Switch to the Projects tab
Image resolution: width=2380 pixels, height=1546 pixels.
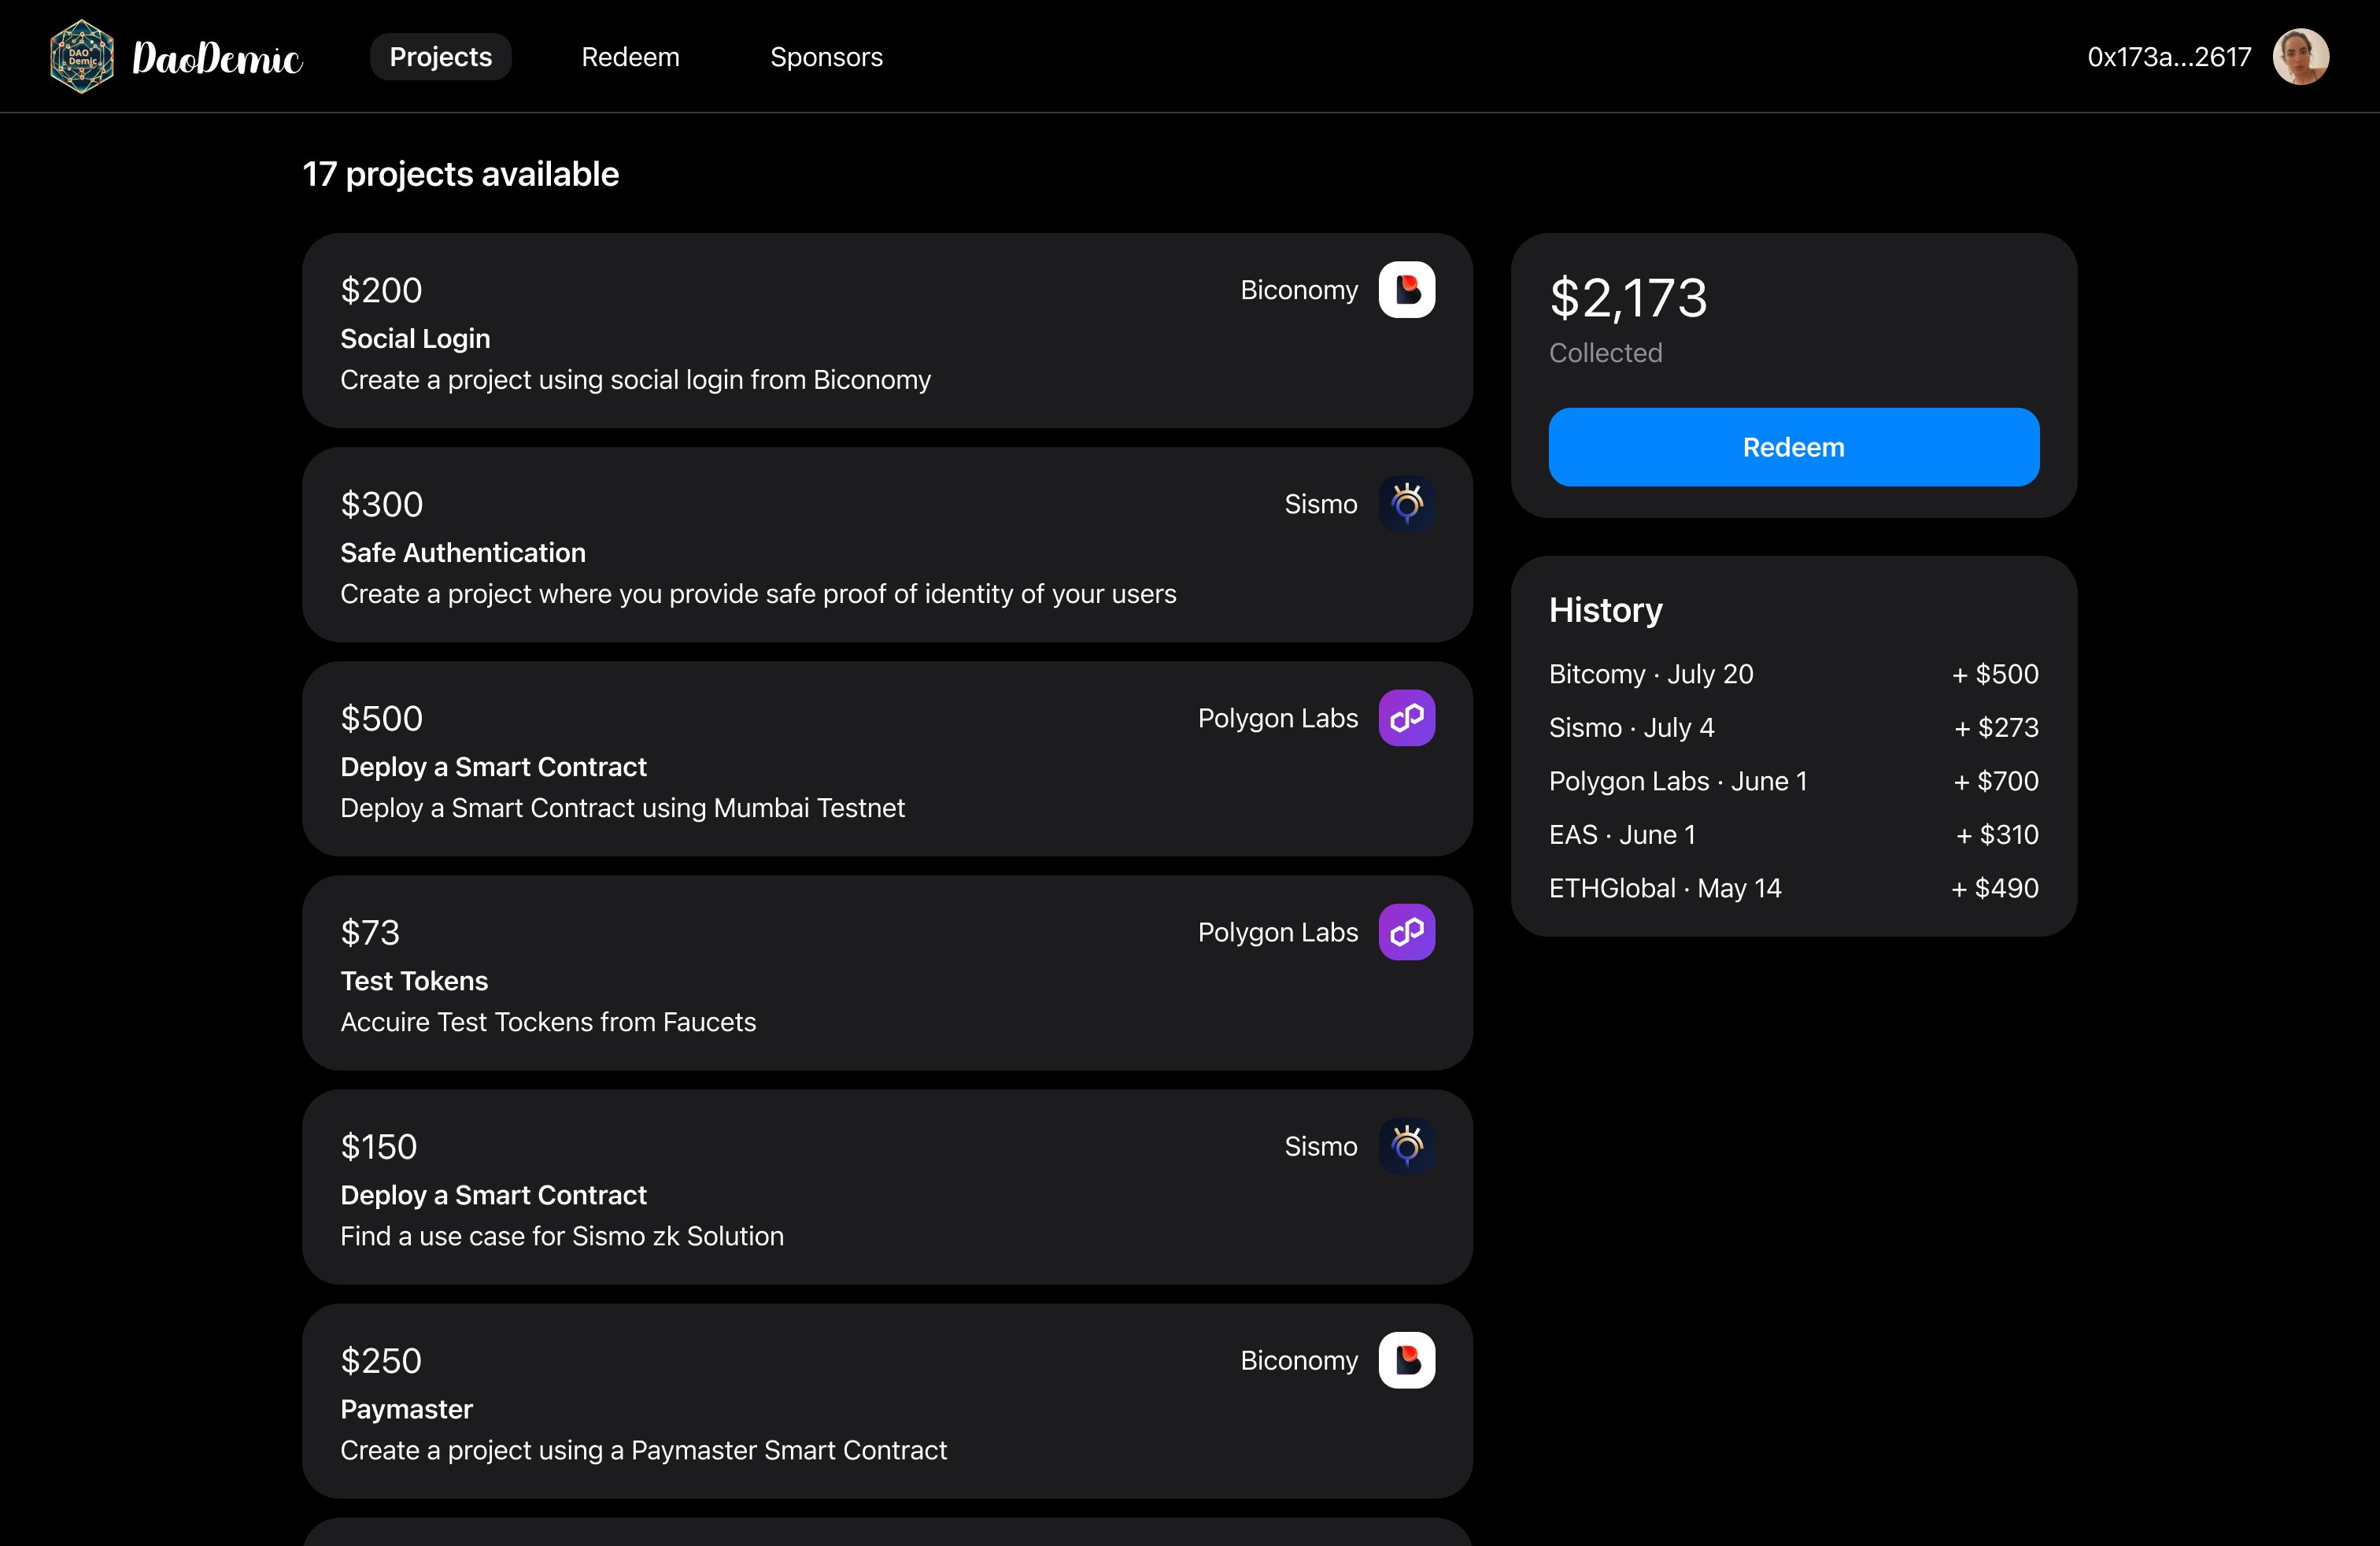pyautogui.click(x=441, y=57)
